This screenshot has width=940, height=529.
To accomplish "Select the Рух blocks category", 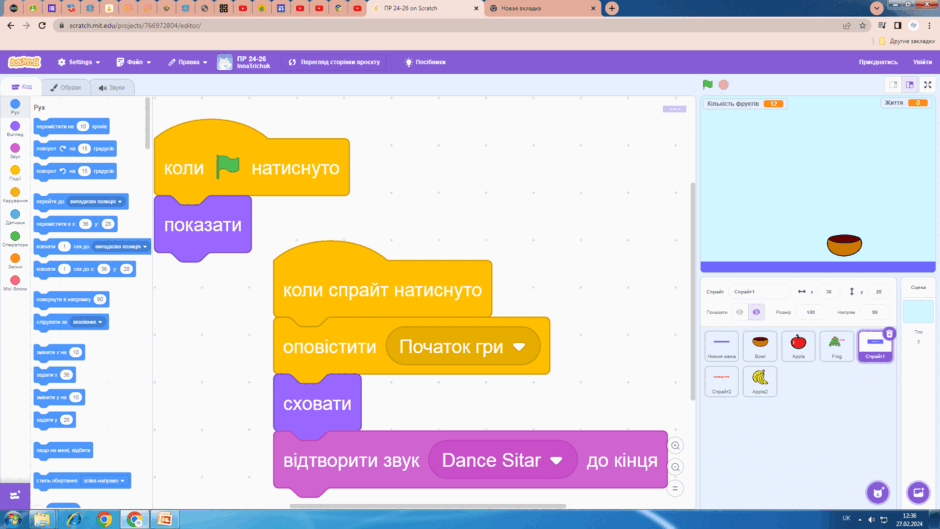I will tap(15, 107).
